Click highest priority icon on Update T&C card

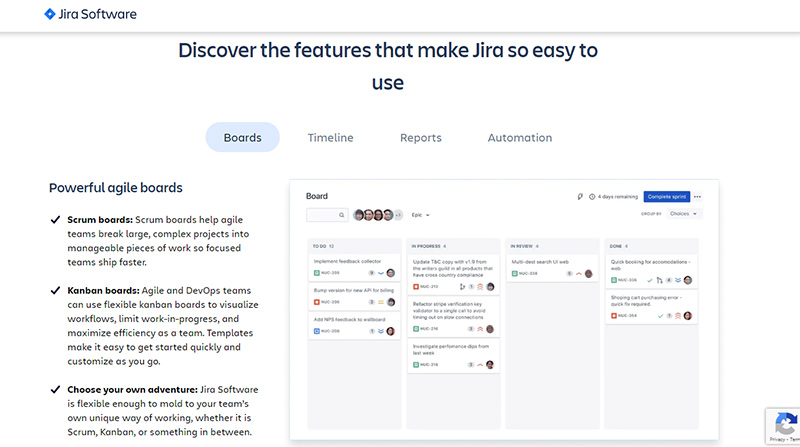tap(480, 287)
